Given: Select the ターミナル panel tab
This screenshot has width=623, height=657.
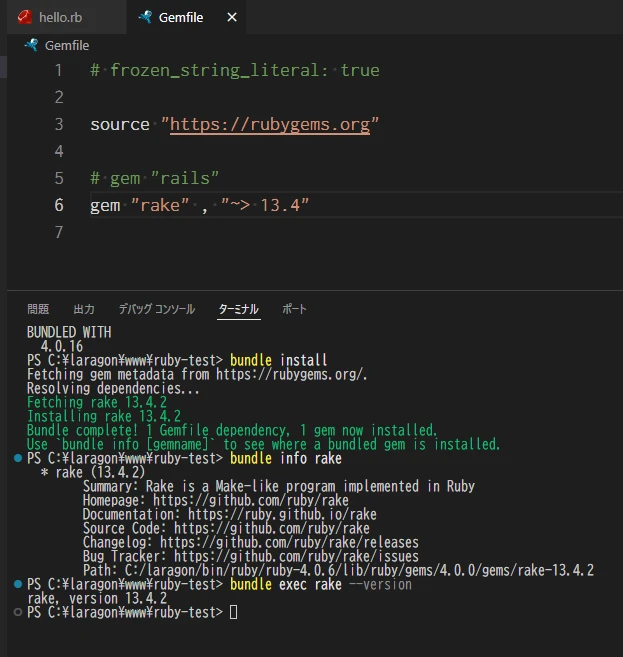Looking at the screenshot, I should pos(239,309).
